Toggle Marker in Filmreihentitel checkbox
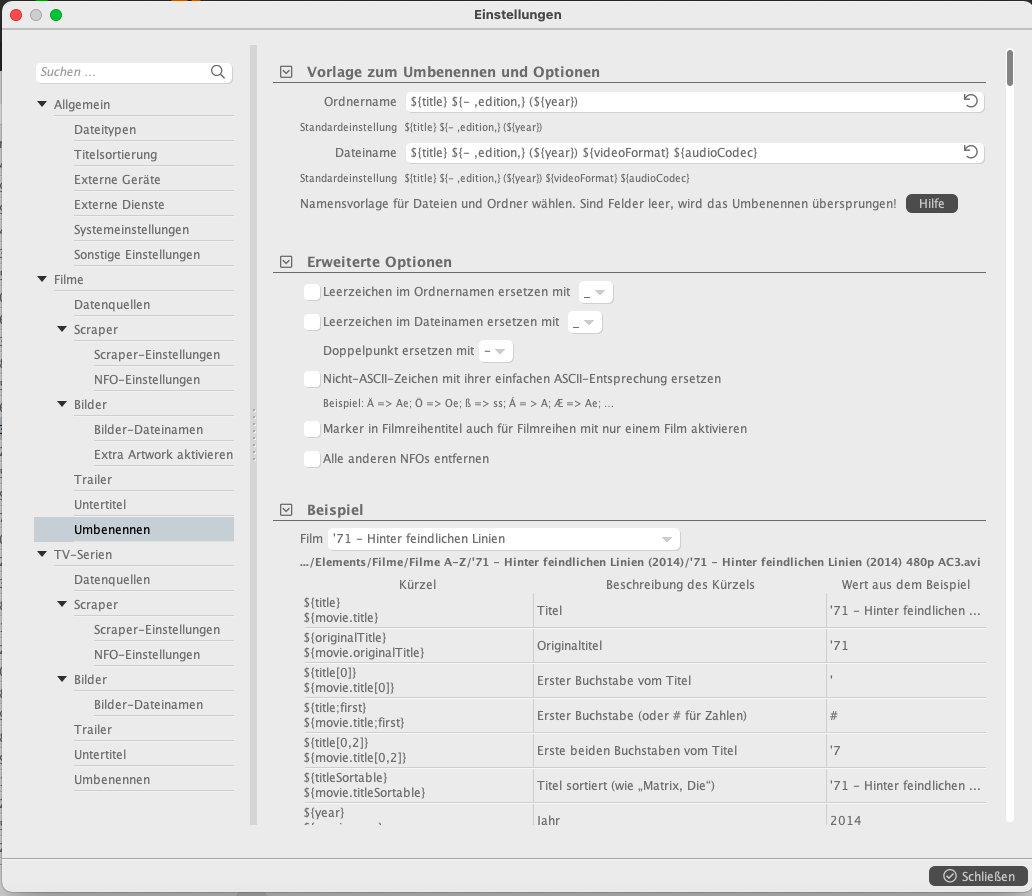 [x=312, y=429]
